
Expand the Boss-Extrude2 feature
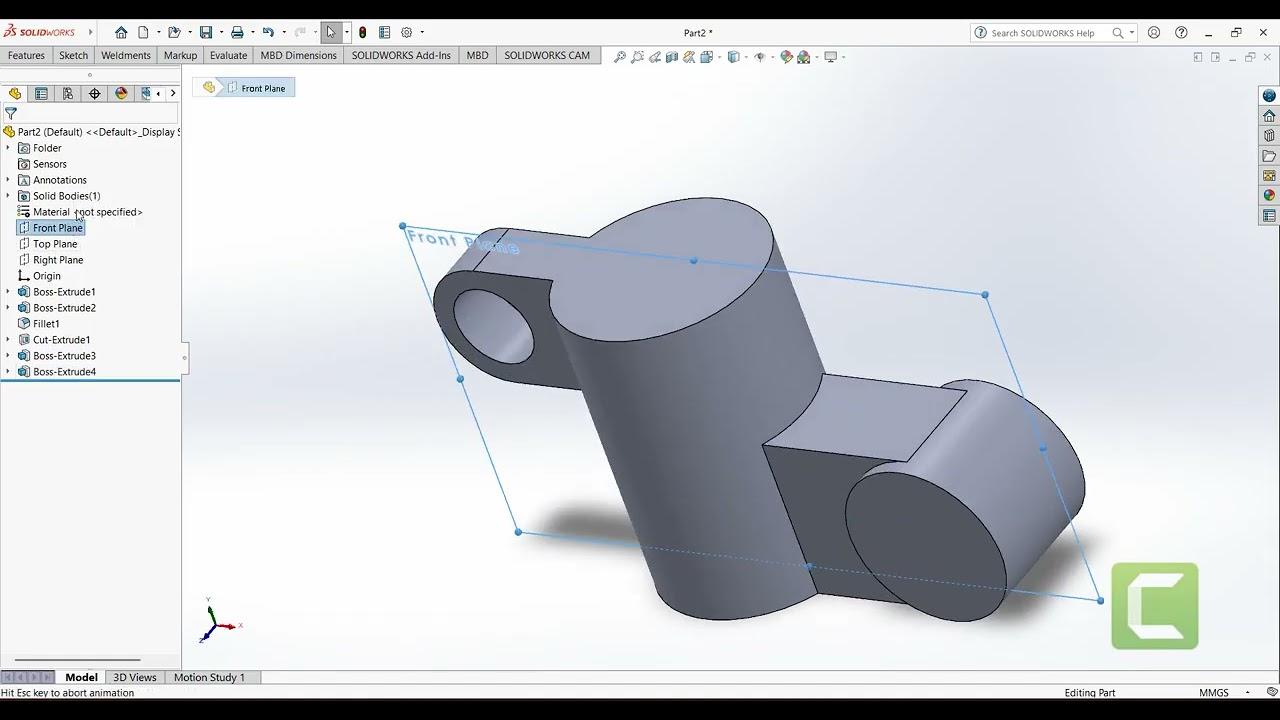(x=8, y=308)
